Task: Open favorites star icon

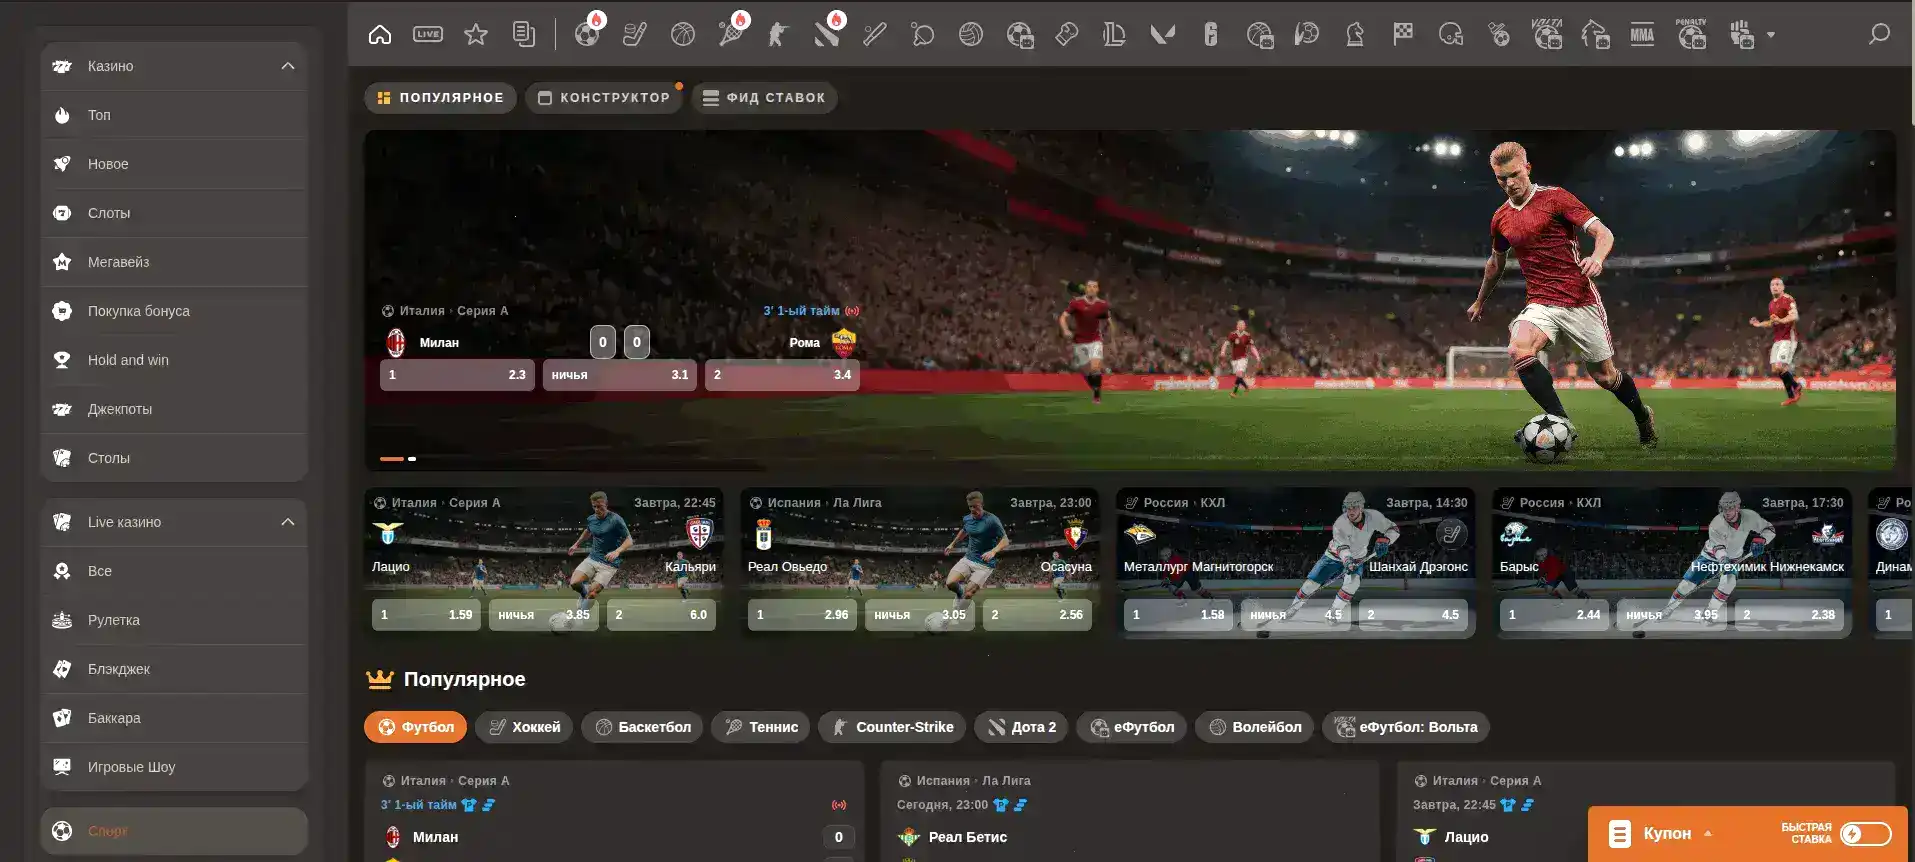Action: [476, 35]
